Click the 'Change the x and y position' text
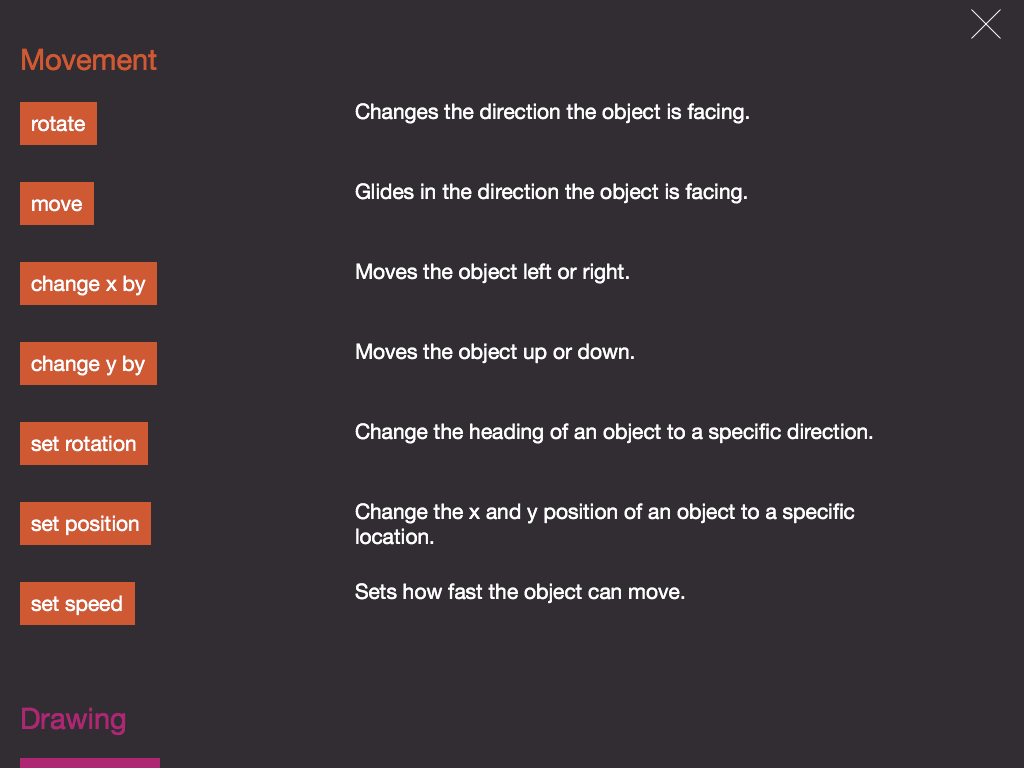Image resolution: width=1024 pixels, height=768 pixels. click(x=604, y=512)
